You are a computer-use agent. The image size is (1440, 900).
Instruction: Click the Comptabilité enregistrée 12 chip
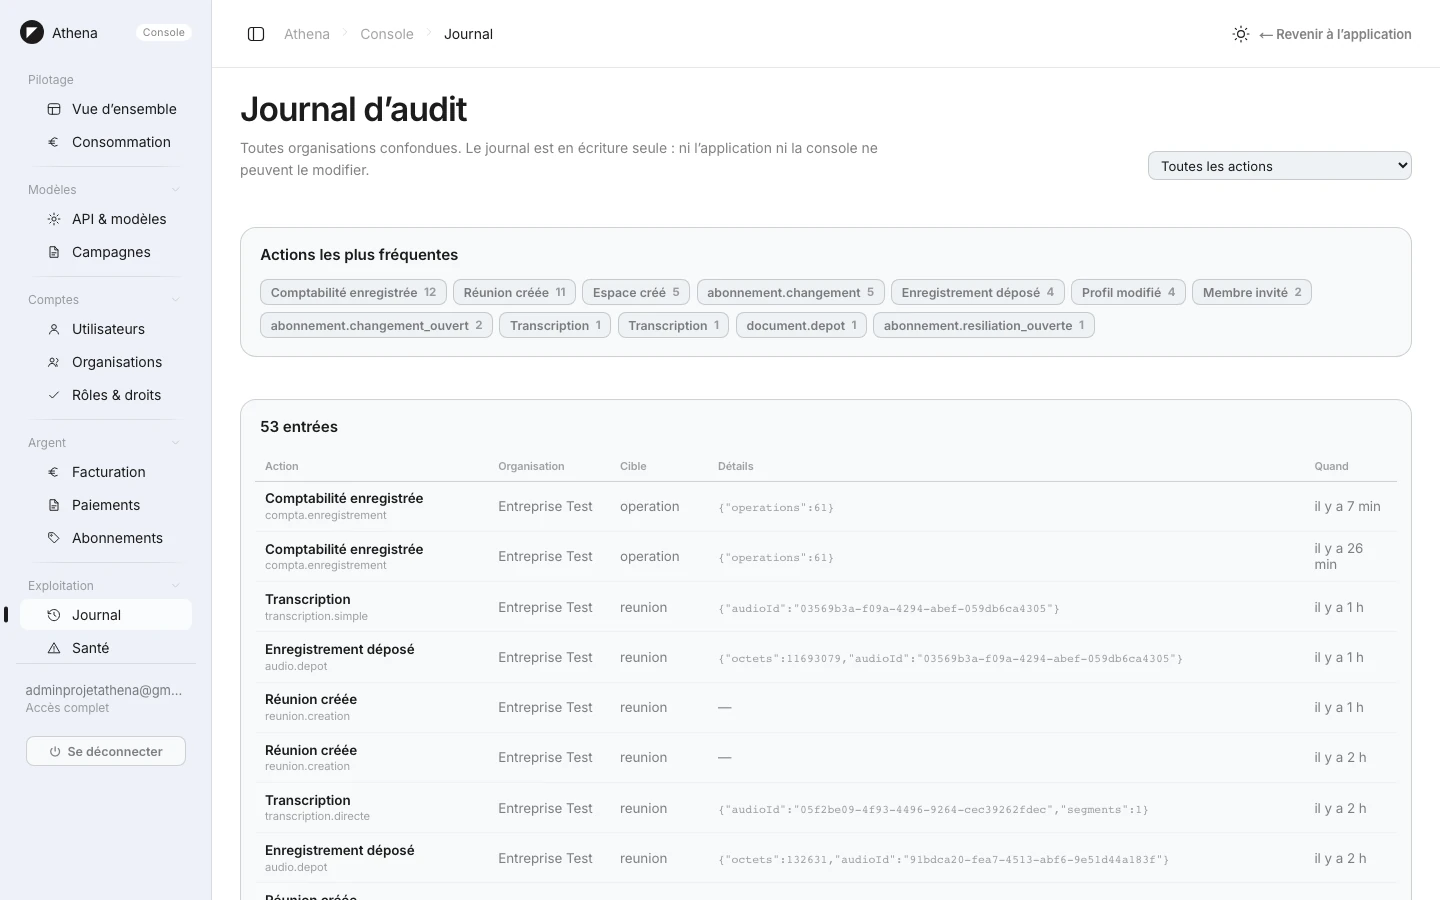(353, 292)
